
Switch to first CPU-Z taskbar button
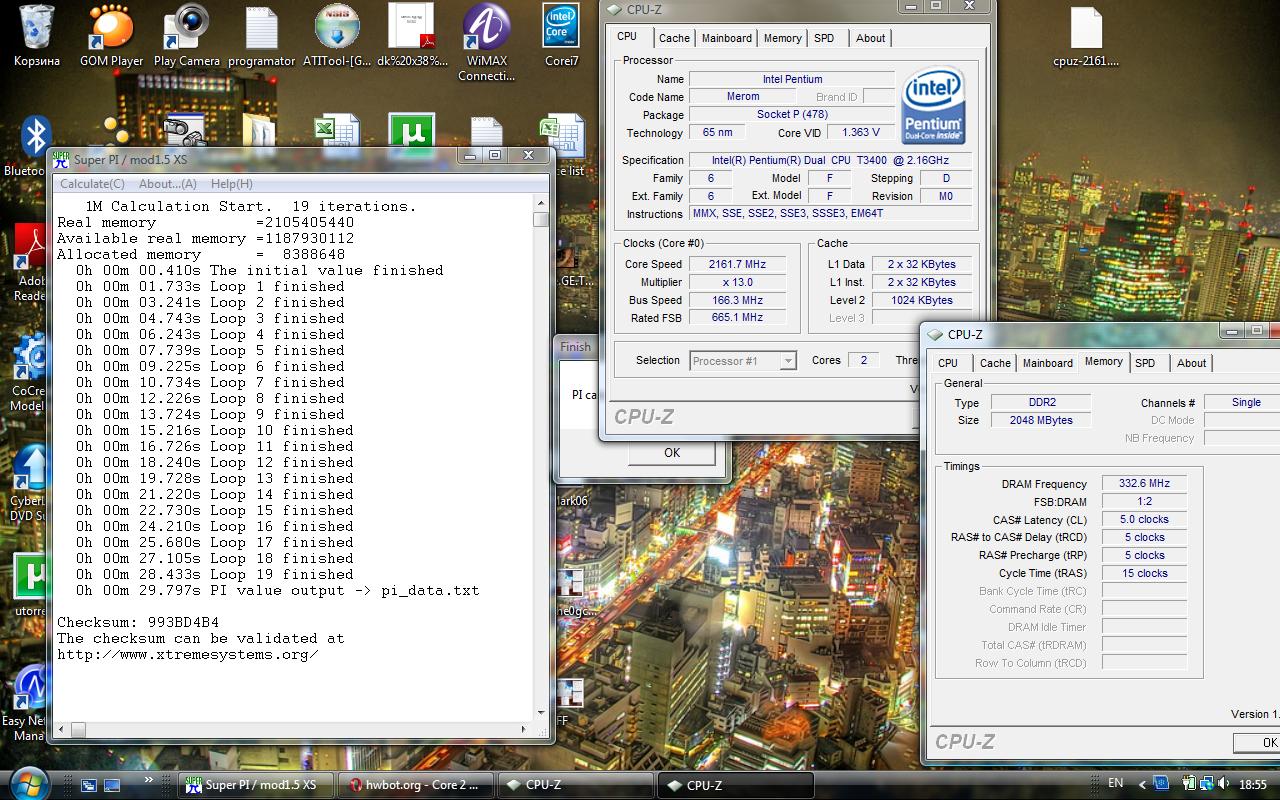577,785
